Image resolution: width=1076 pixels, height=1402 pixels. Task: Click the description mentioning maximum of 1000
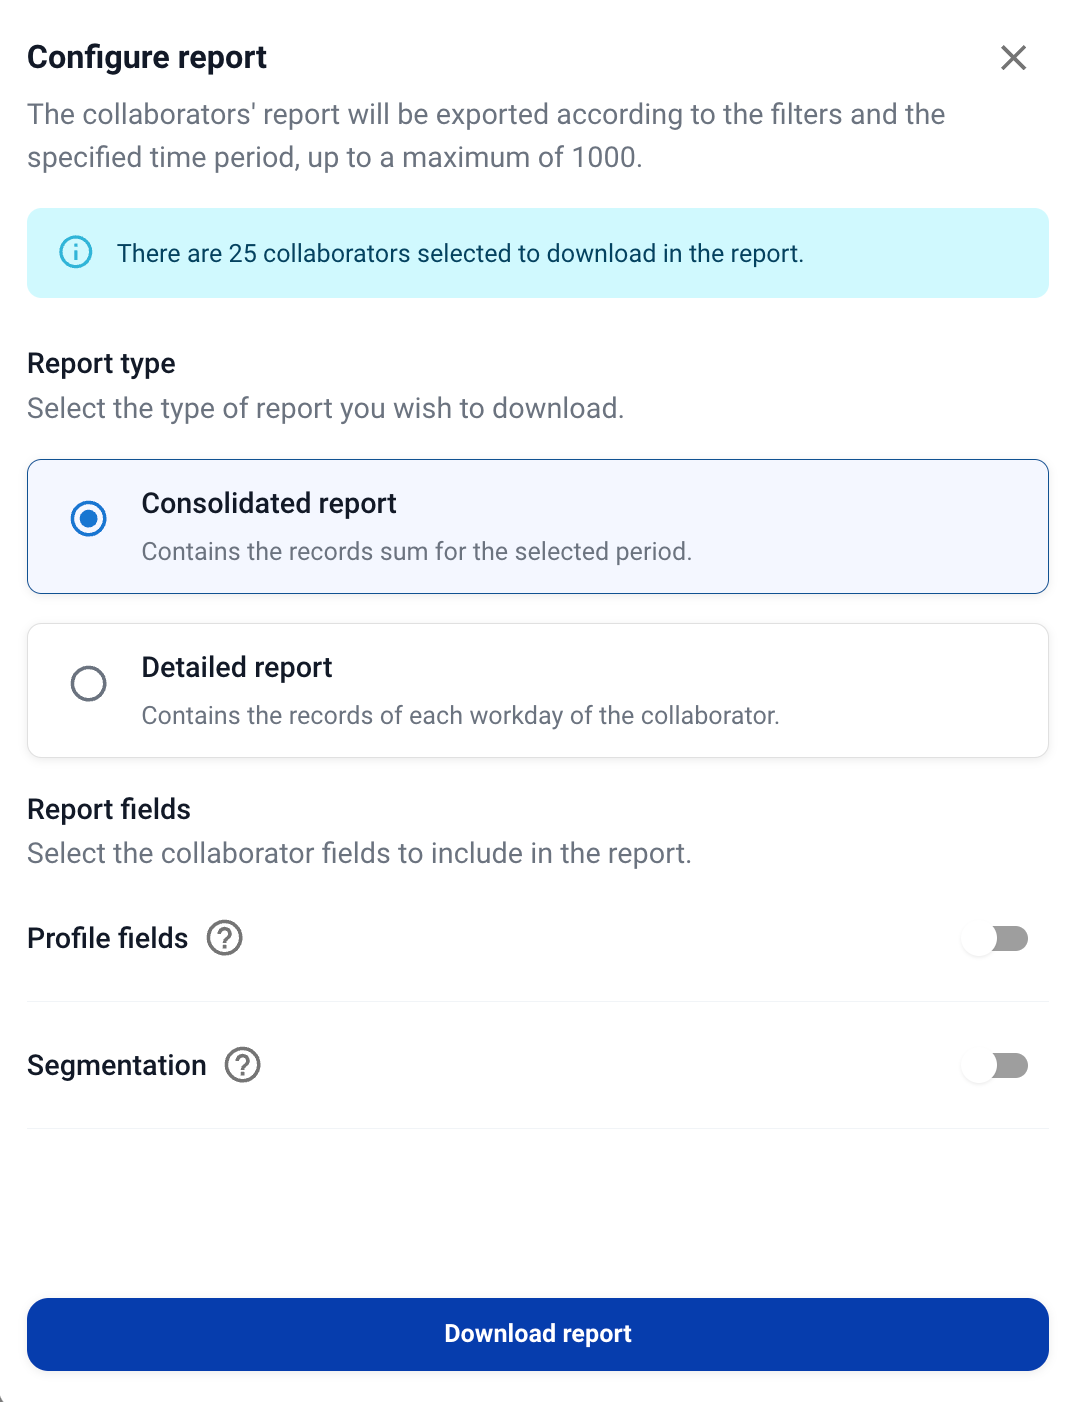pyautogui.click(x=485, y=136)
